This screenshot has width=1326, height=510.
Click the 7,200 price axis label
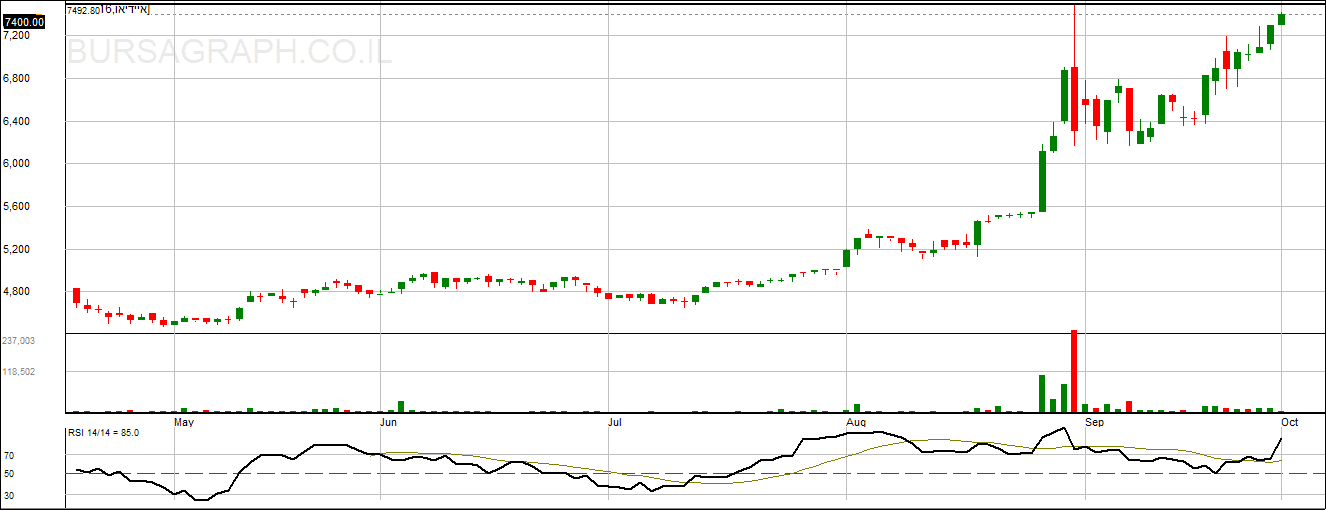coord(17,35)
